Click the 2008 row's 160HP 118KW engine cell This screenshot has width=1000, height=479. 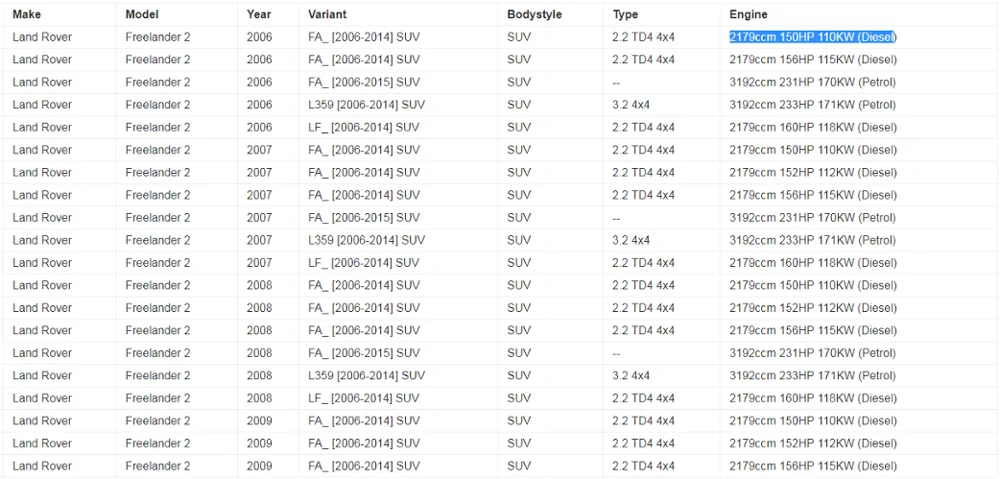coord(812,398)
